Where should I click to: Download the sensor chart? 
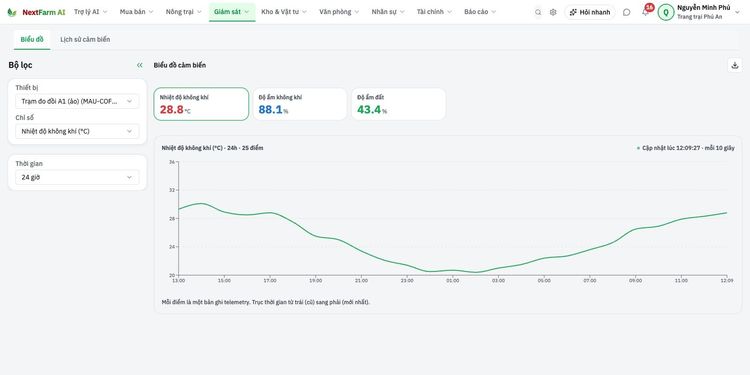tap(735, 65)
